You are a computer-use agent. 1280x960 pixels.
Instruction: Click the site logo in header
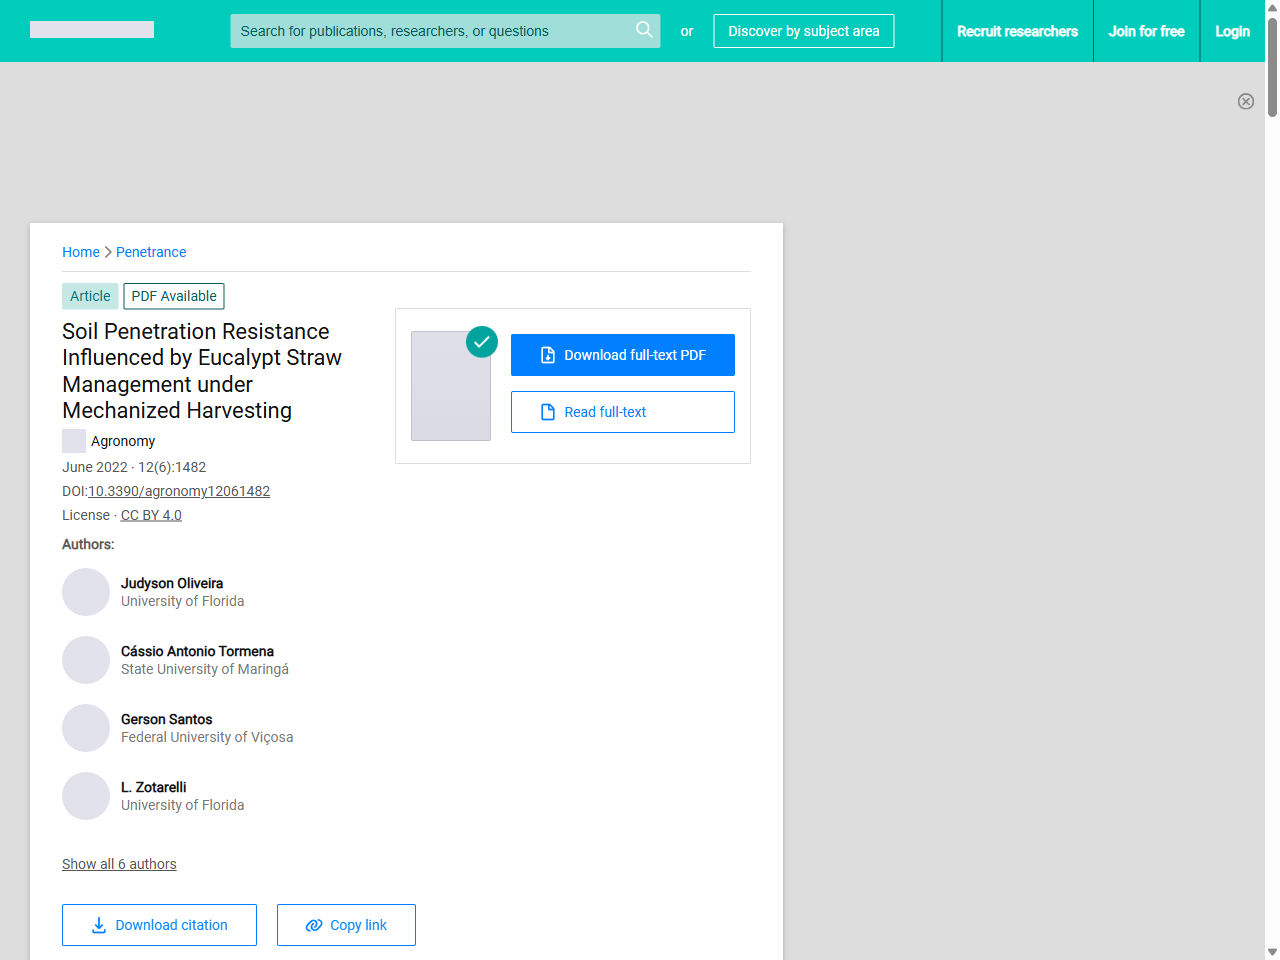point(92,30)
